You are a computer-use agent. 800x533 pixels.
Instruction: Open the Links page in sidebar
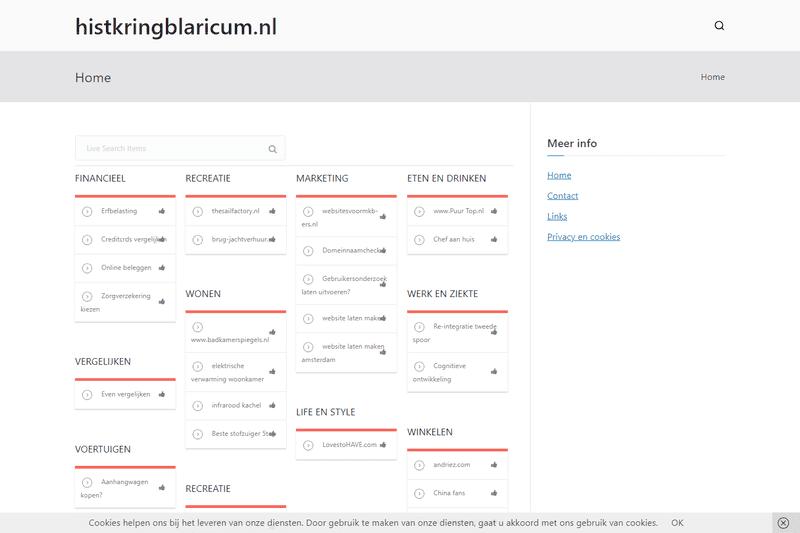557,216
